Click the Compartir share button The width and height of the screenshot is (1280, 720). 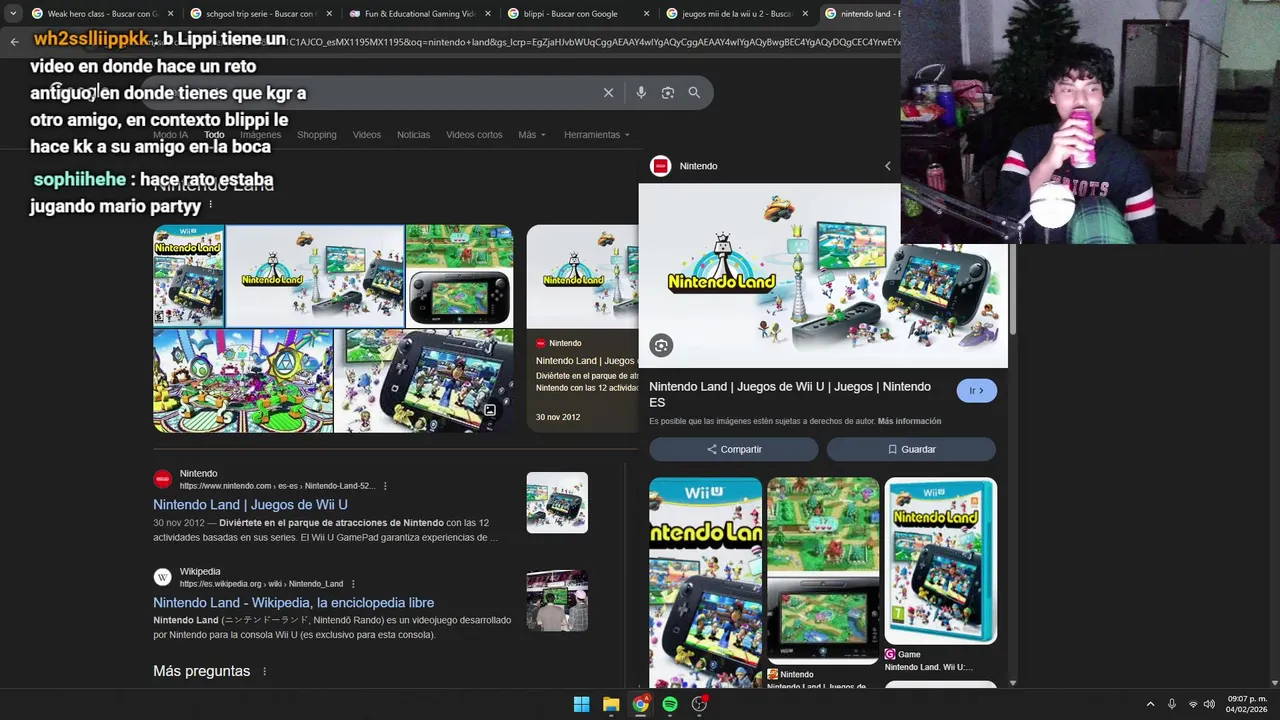point(734,450)
